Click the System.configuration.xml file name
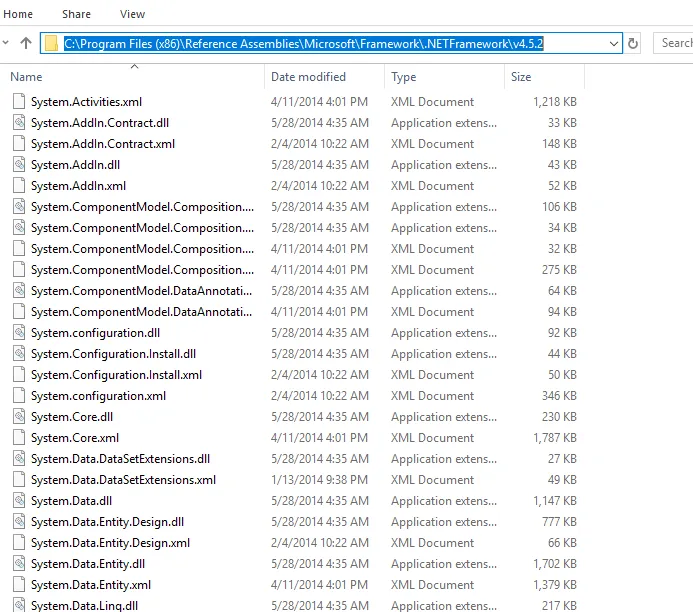693x612 pixels. (98, 396)
